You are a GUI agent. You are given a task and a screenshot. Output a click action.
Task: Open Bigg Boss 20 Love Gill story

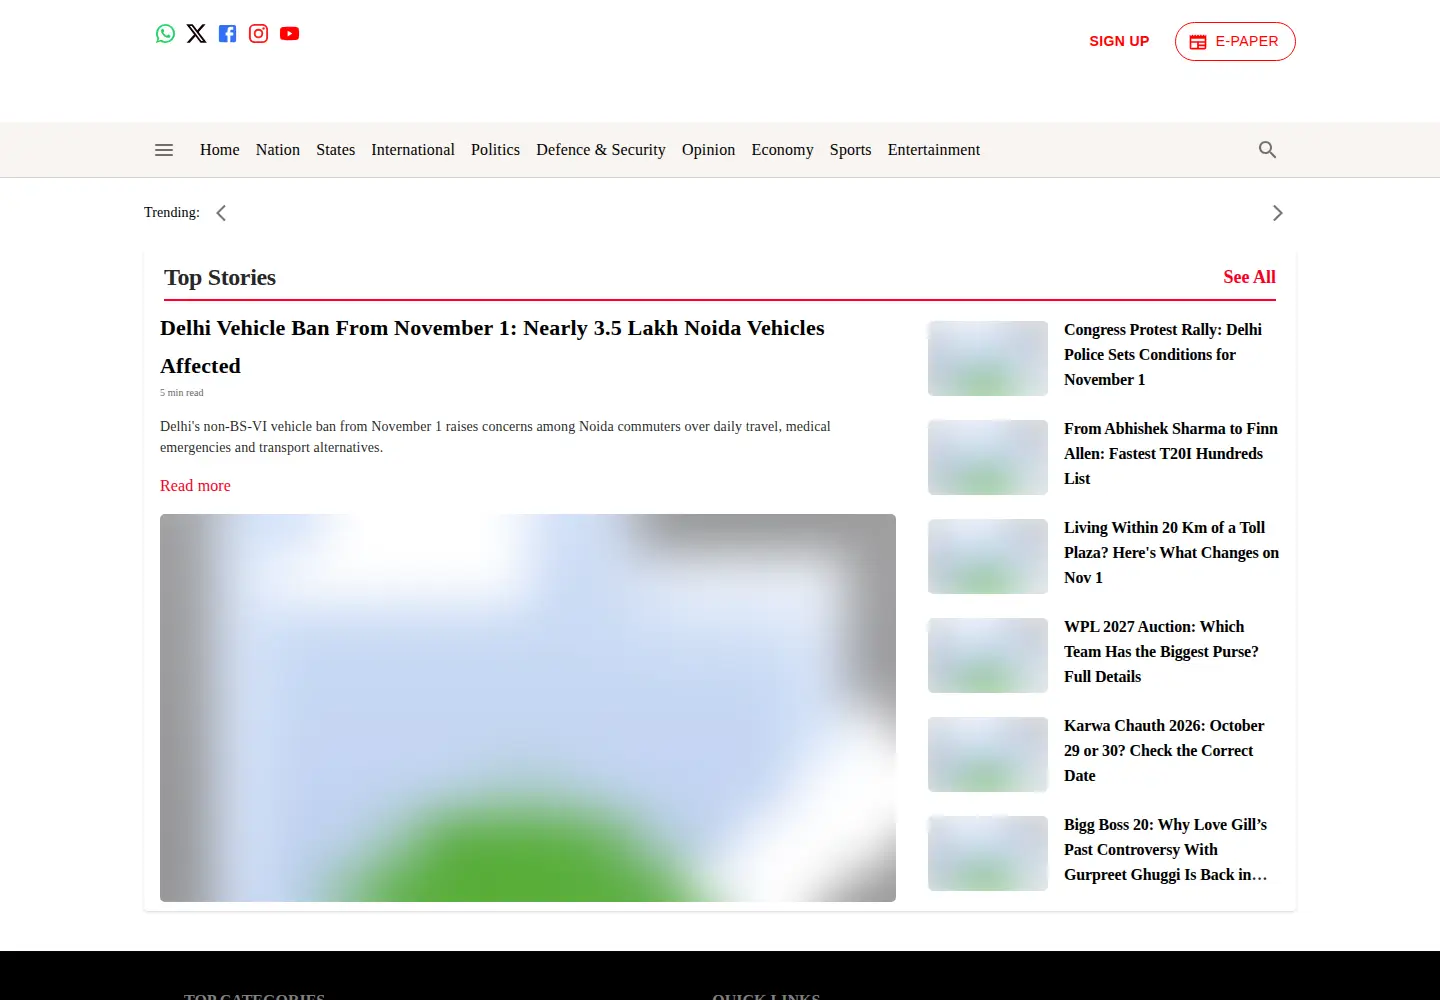1166,850
